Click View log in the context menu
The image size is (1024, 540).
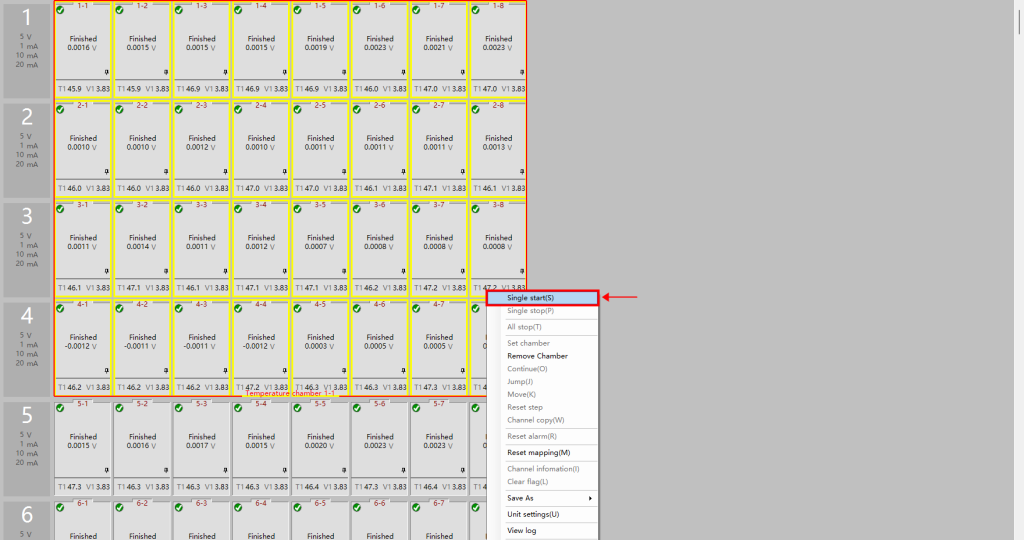521,530
